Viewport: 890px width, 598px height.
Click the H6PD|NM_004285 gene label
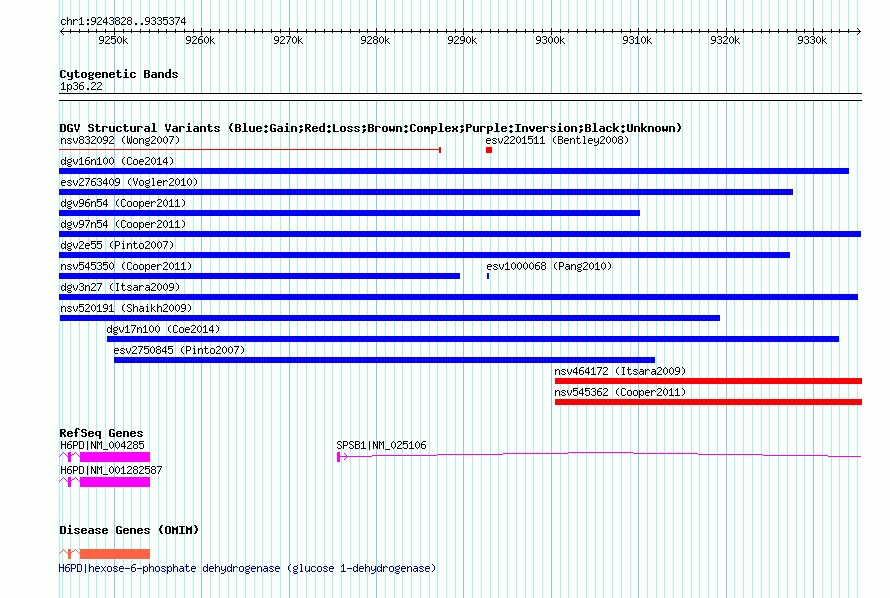click(102, 445)
